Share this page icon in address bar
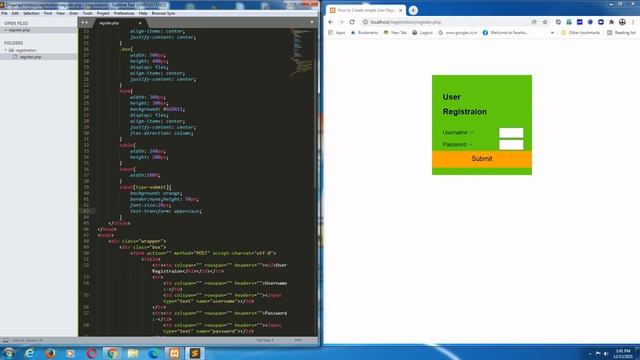Viewport: 640px width, 360px height. click(x=534, y=22)
